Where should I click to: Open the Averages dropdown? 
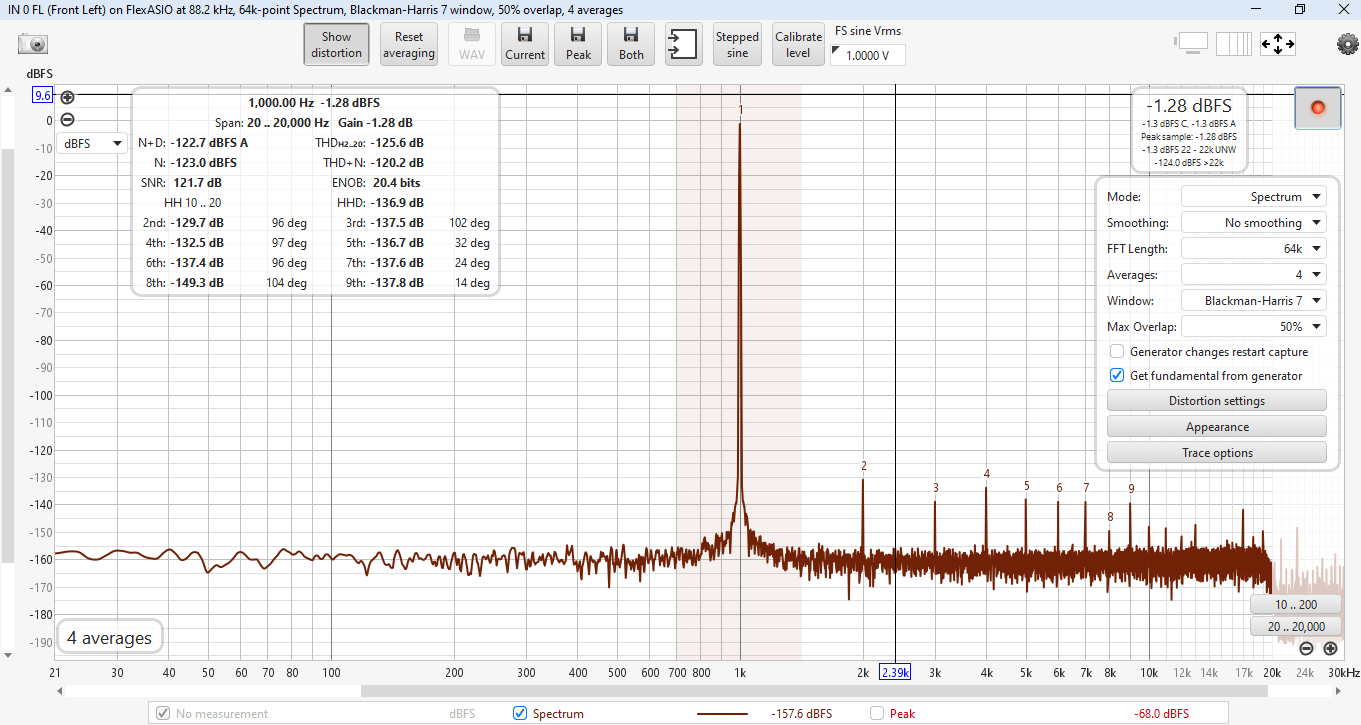pos(1254,274)
